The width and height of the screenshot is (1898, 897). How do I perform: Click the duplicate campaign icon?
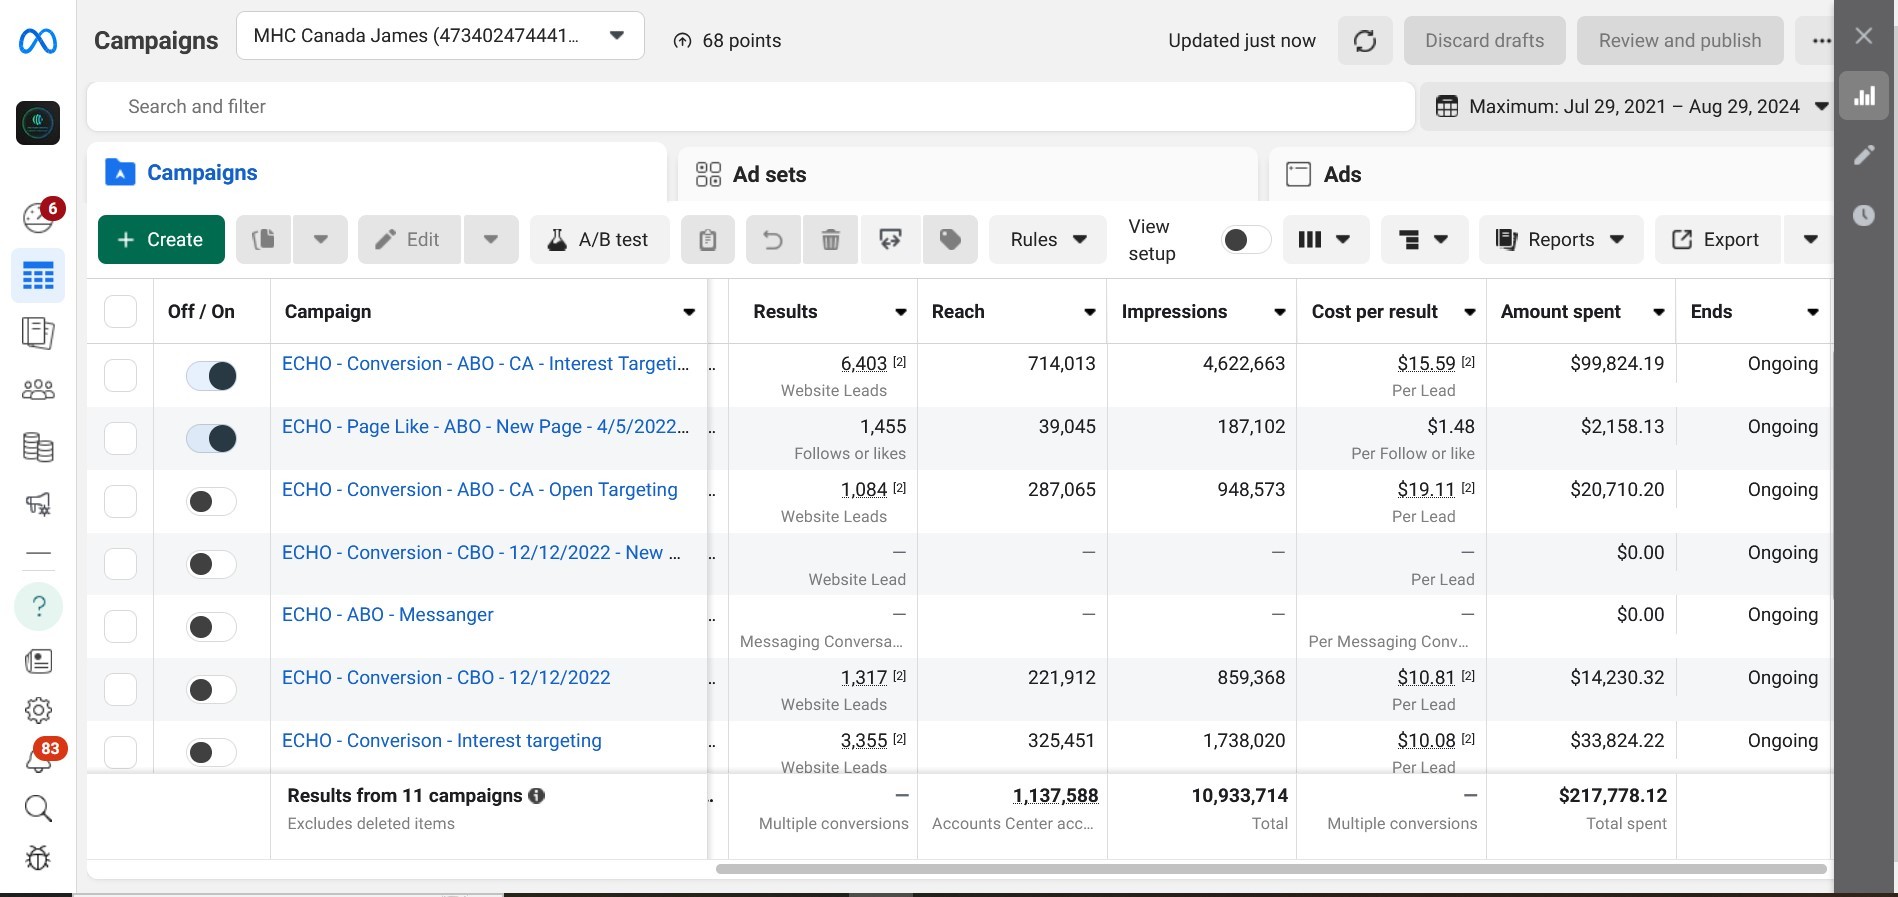coord(264,240)
